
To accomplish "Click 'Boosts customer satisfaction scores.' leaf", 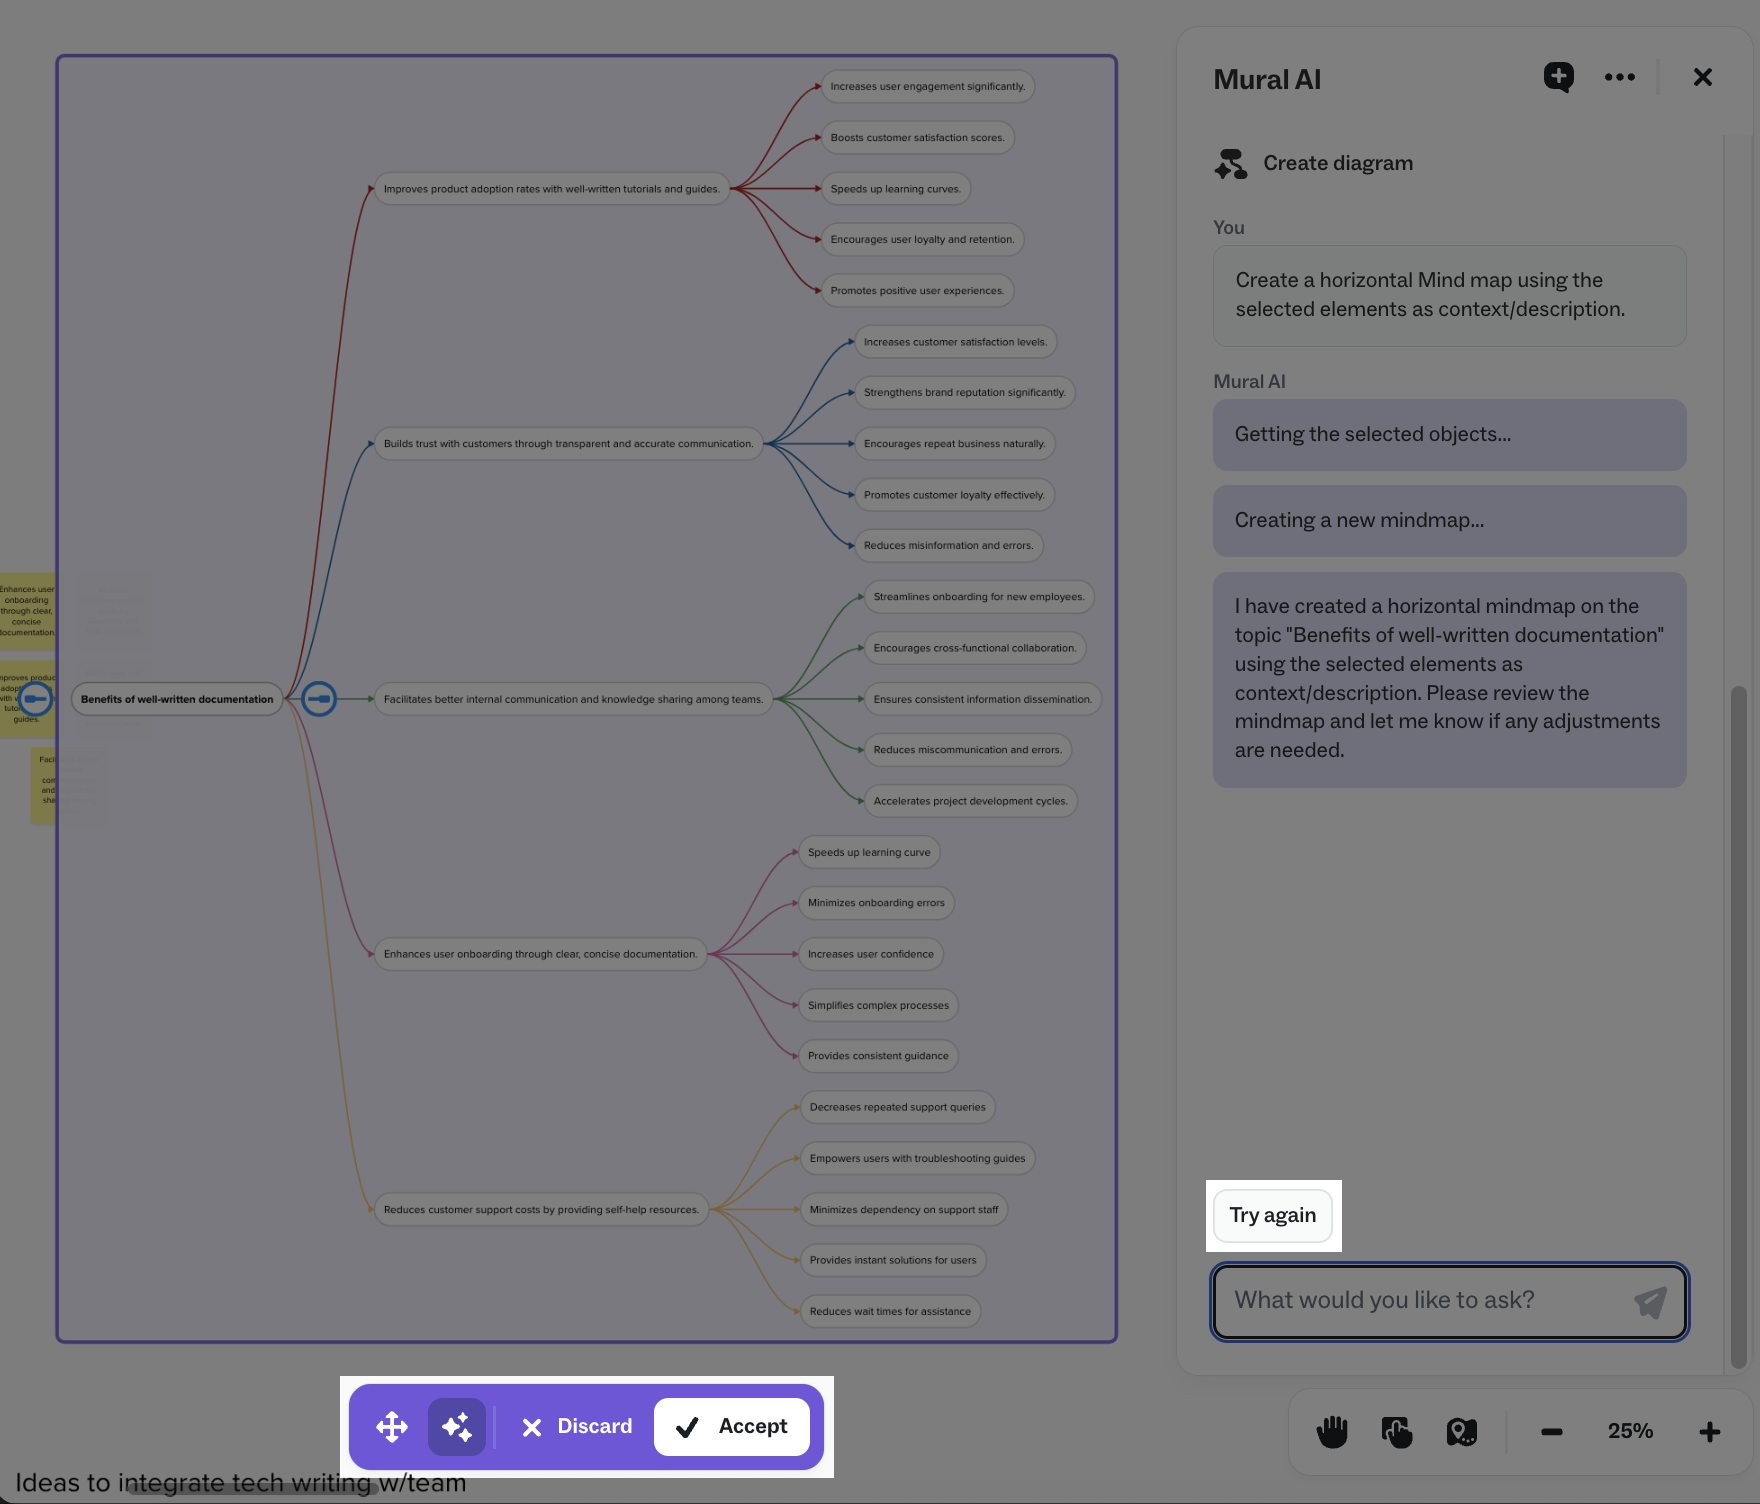I will tap(918, 138).
